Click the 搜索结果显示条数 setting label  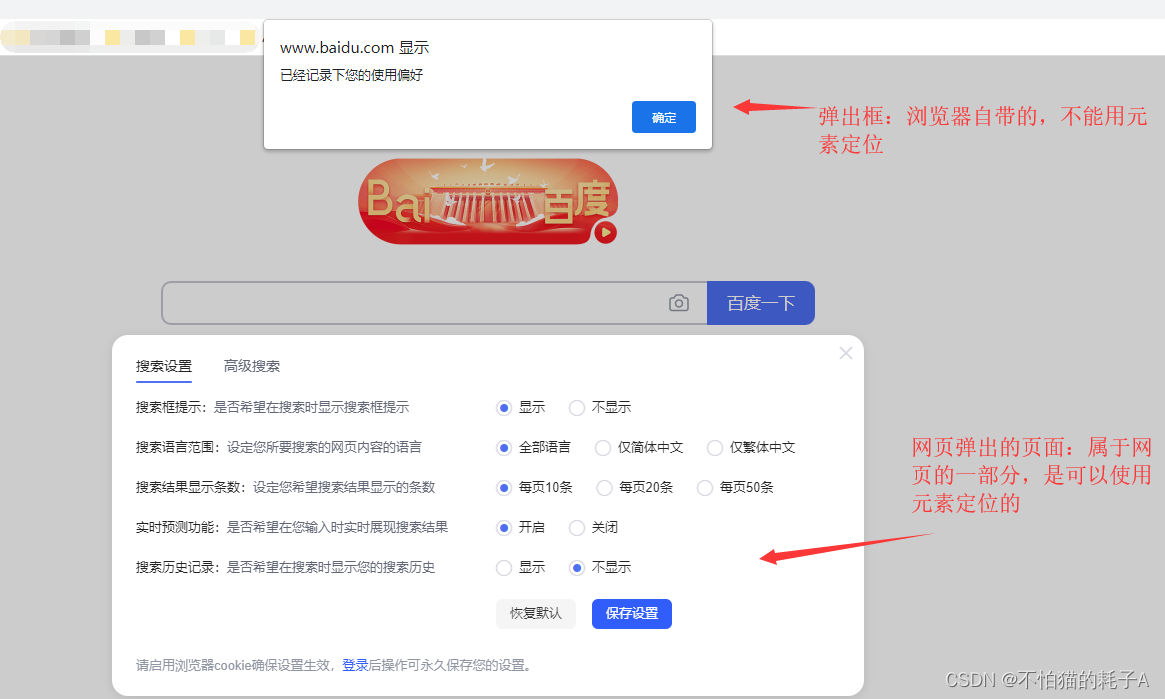coord(189,487)
